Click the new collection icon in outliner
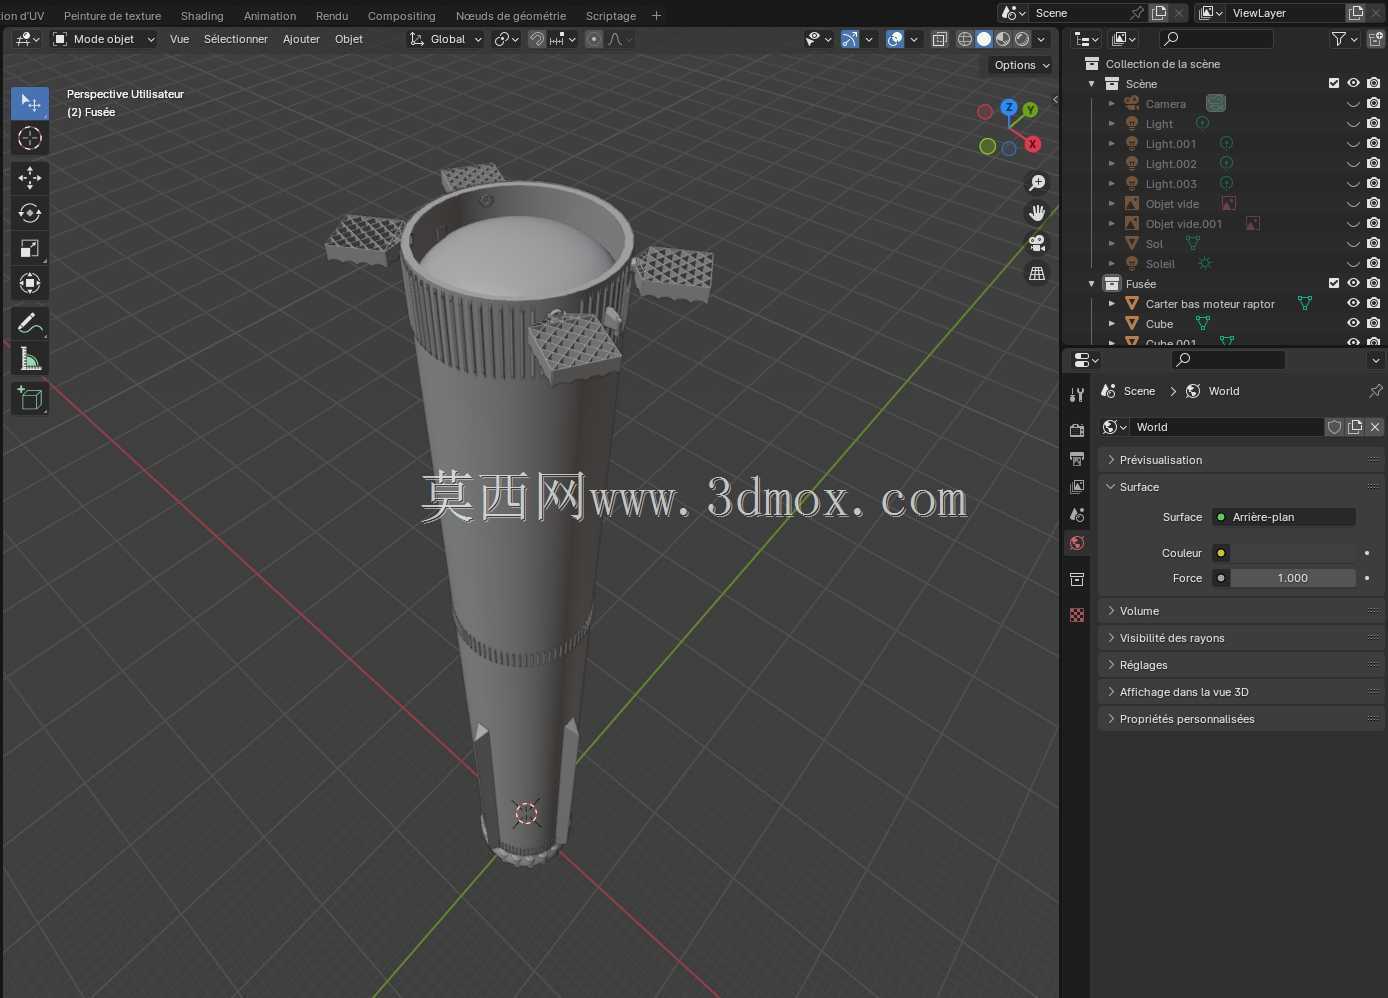 click(x=1376, y=39)
